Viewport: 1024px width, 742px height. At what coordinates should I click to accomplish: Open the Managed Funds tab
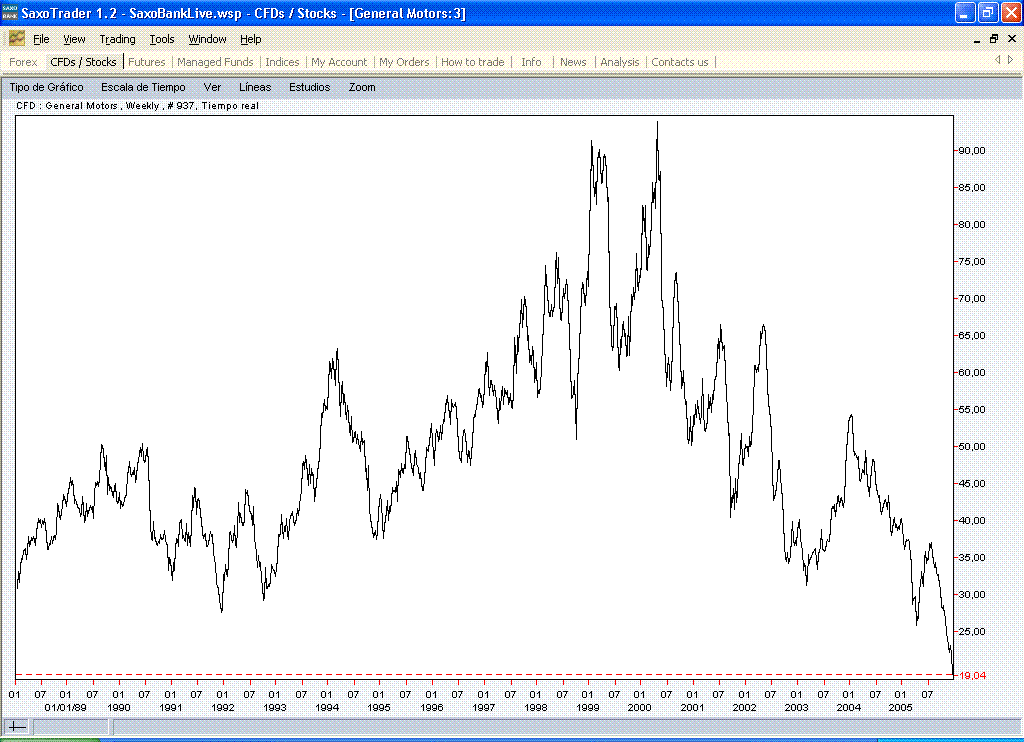coord(215,62)
